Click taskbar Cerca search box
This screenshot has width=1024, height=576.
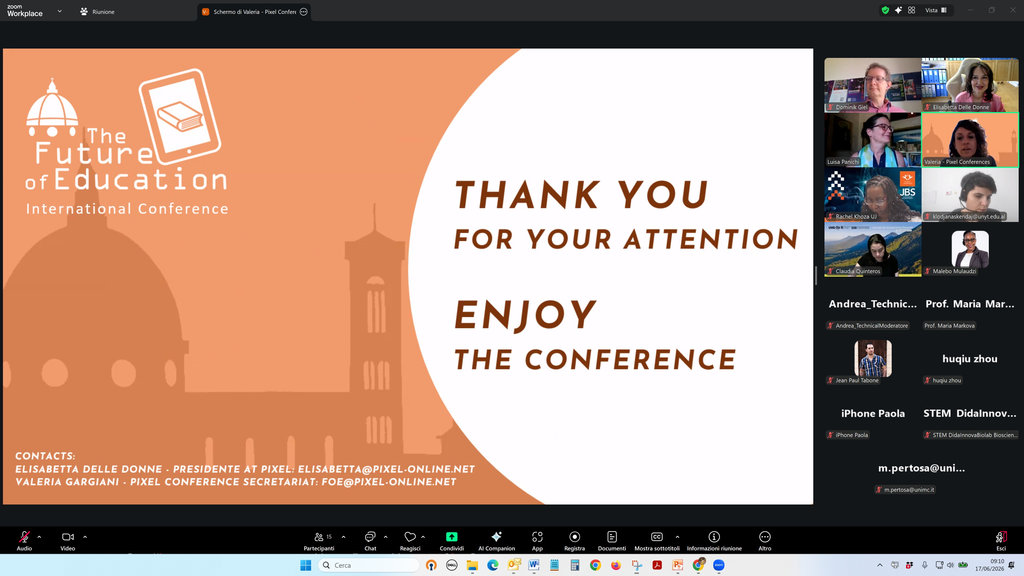(369, 565)
